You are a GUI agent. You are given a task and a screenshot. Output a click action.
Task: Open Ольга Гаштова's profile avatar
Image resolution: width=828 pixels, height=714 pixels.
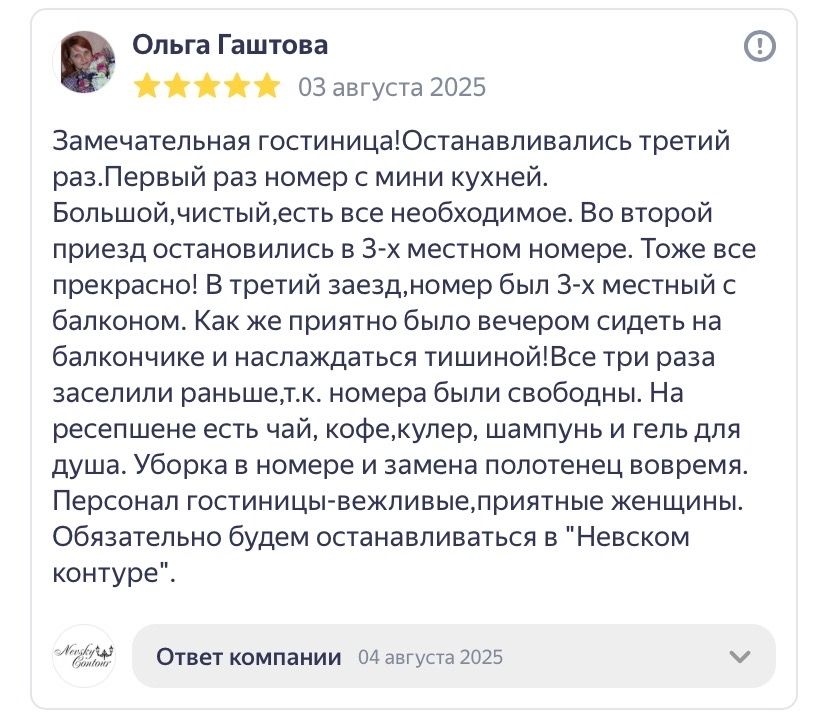click(84, 62)
